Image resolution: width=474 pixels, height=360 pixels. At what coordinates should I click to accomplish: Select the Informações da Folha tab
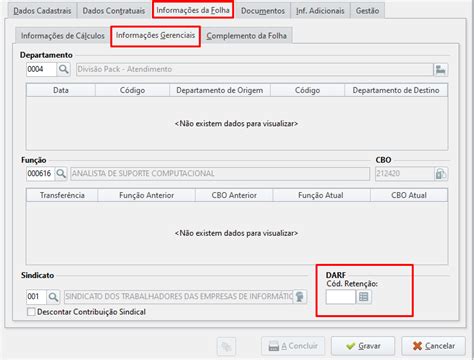tap(193, 10)
